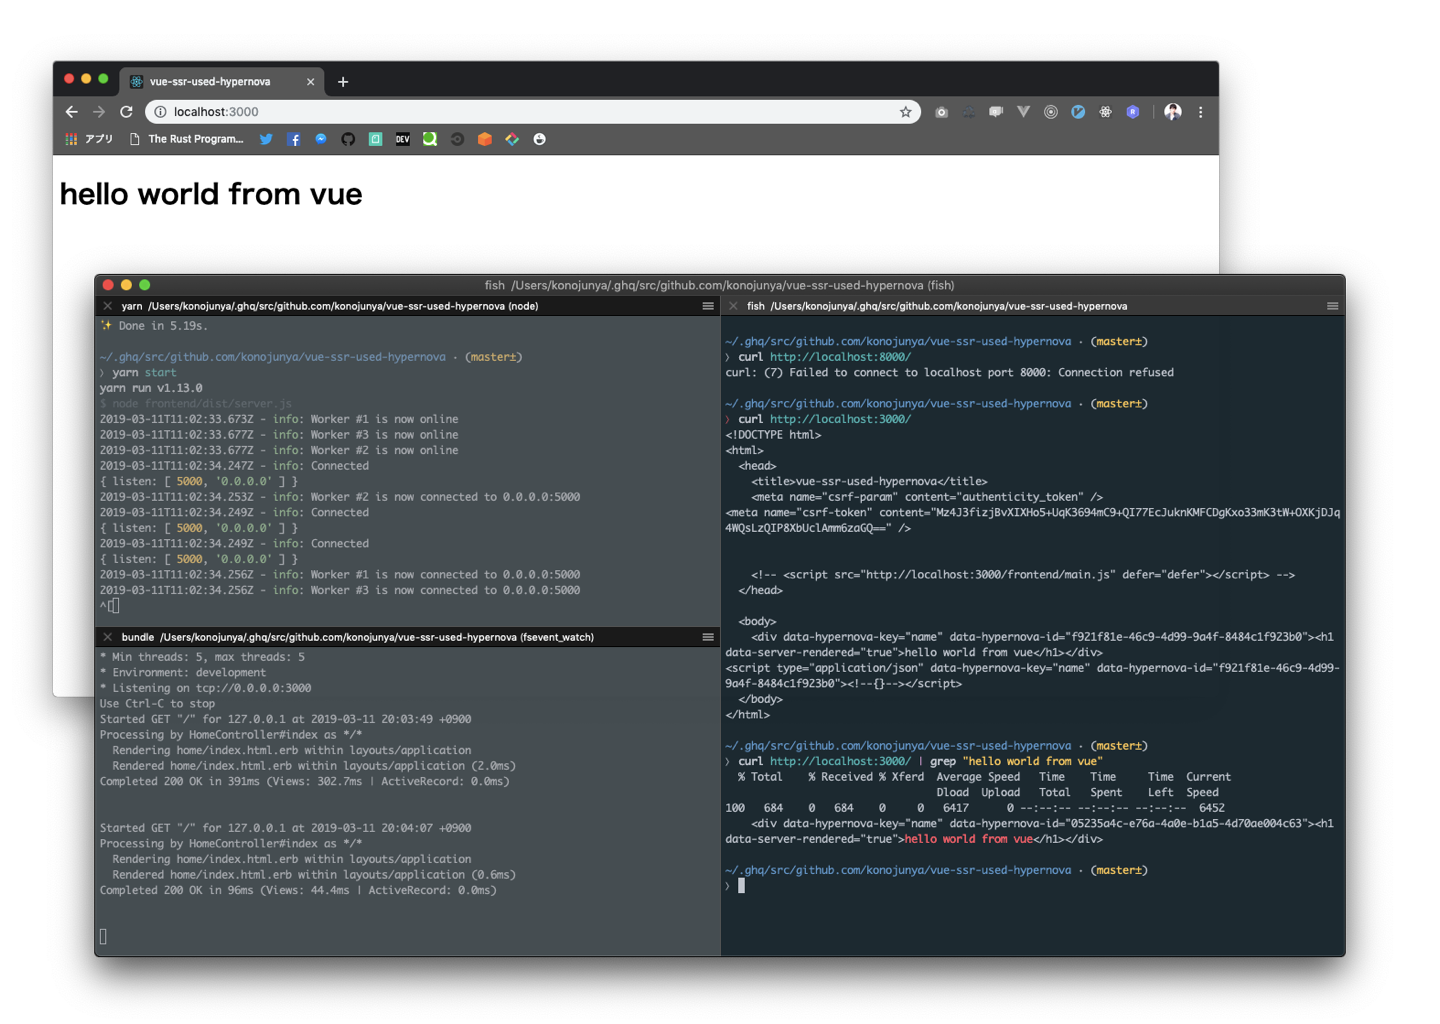Open the right fish pane hamburger menu

[1332, 306]
